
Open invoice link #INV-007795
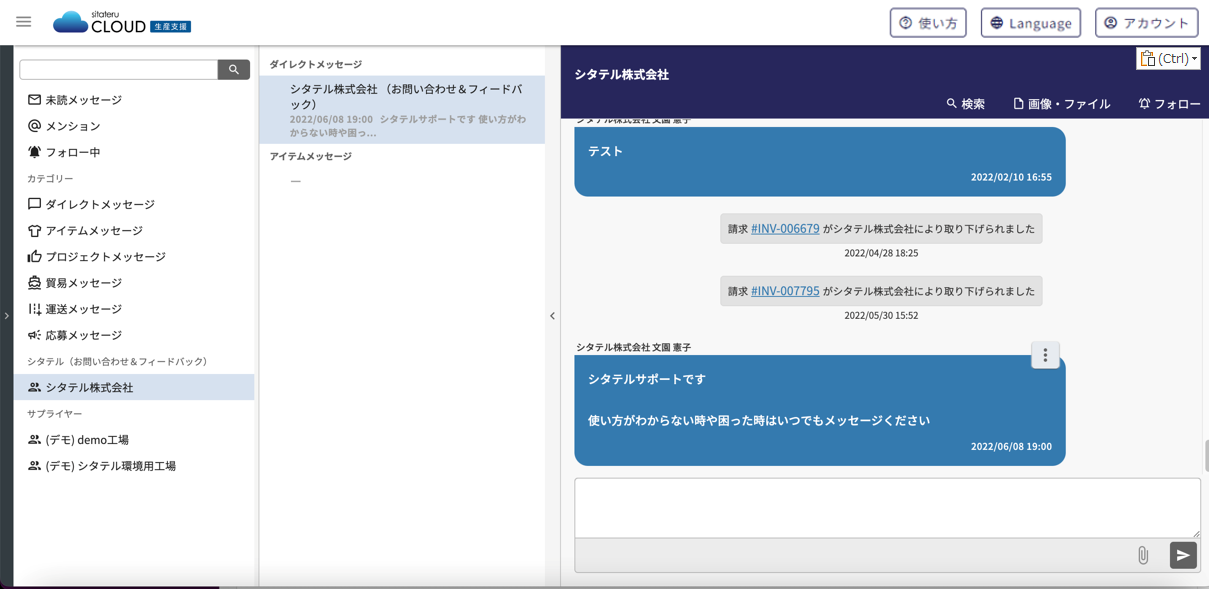[x=785, y=291]
